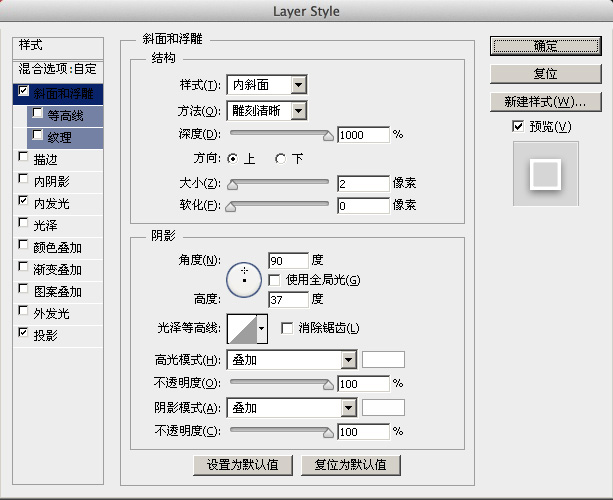Select 混合选项:自定 in styles list

[57, 69]
